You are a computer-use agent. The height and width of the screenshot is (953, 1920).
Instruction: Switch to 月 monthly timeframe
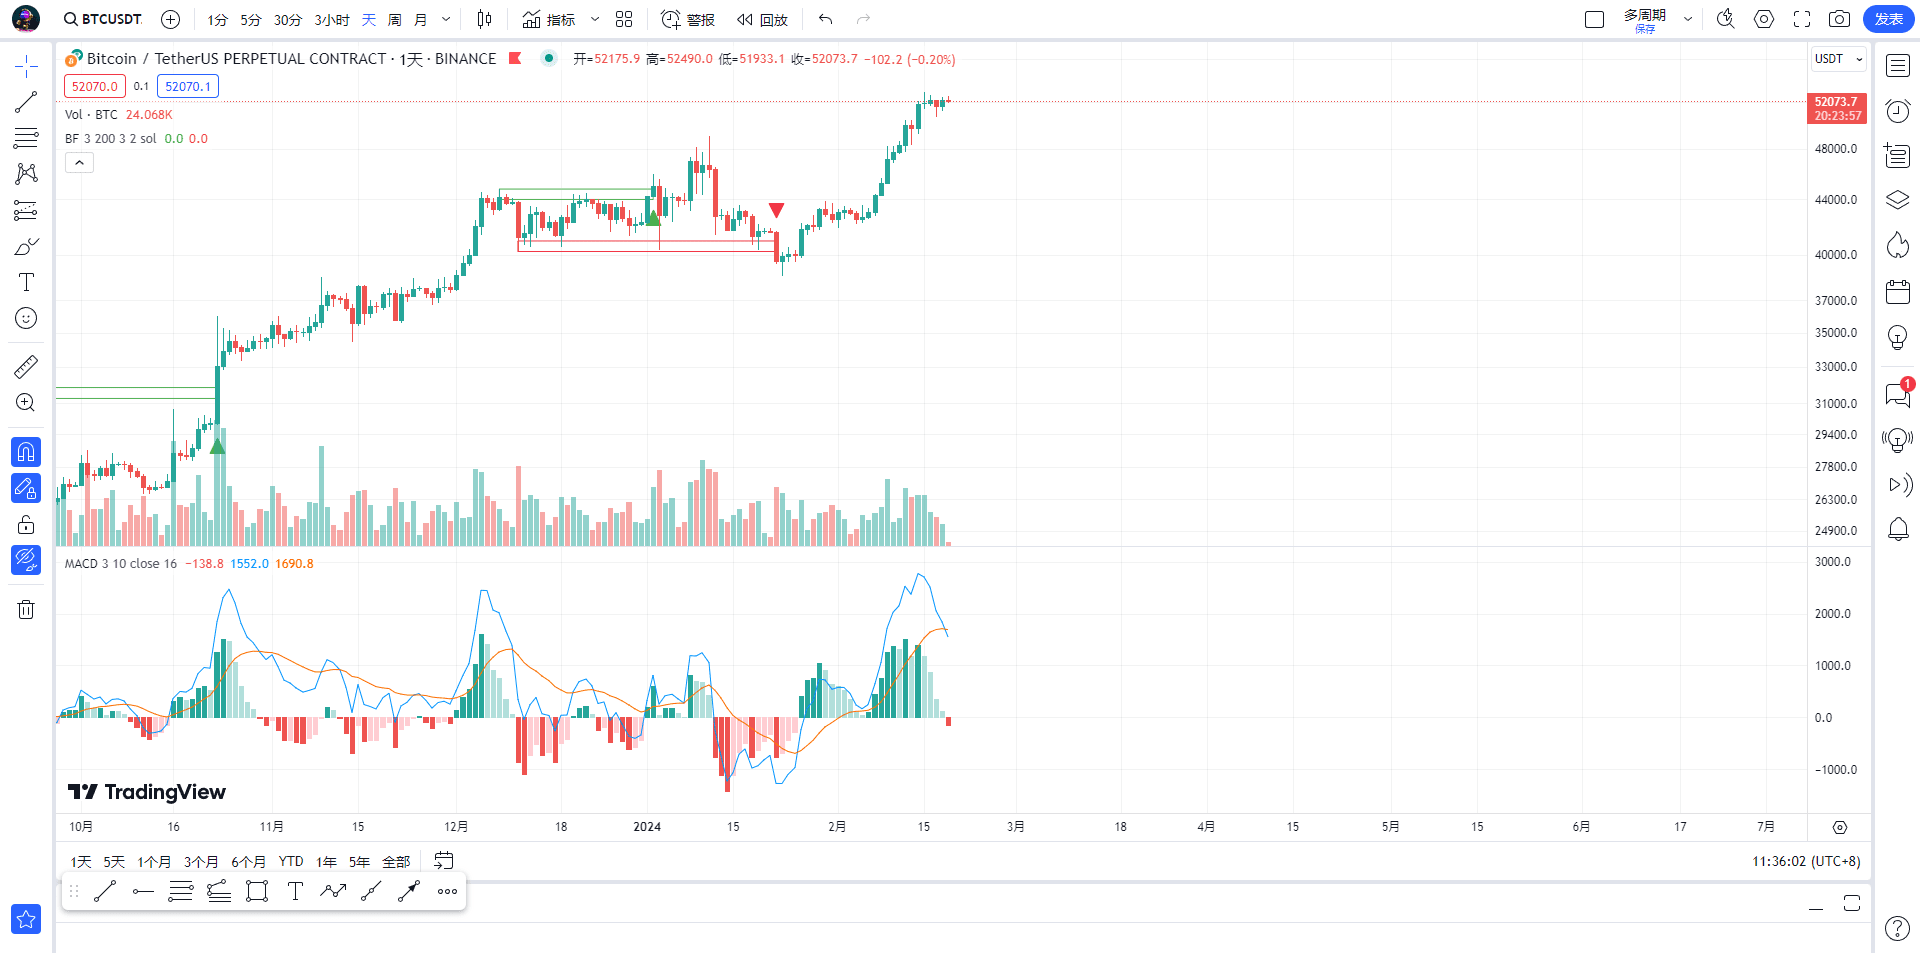(x=420, y=20)
